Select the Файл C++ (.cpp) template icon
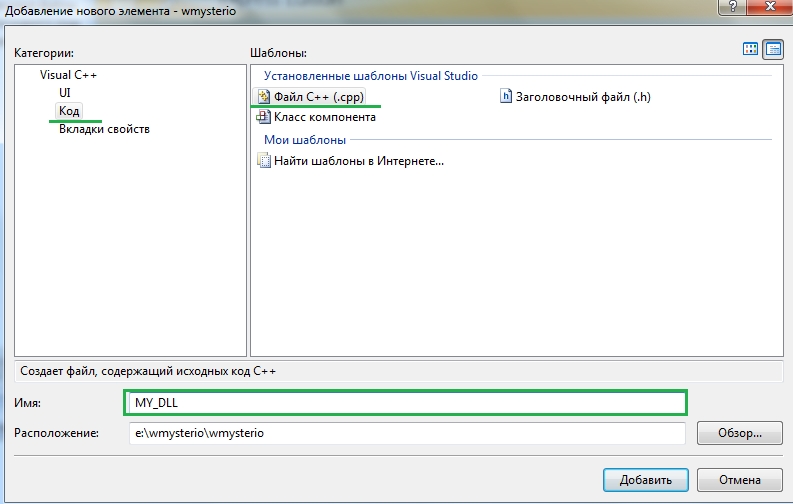The width and height of the screenshot is (793, 504). click(x=264, y=97)
